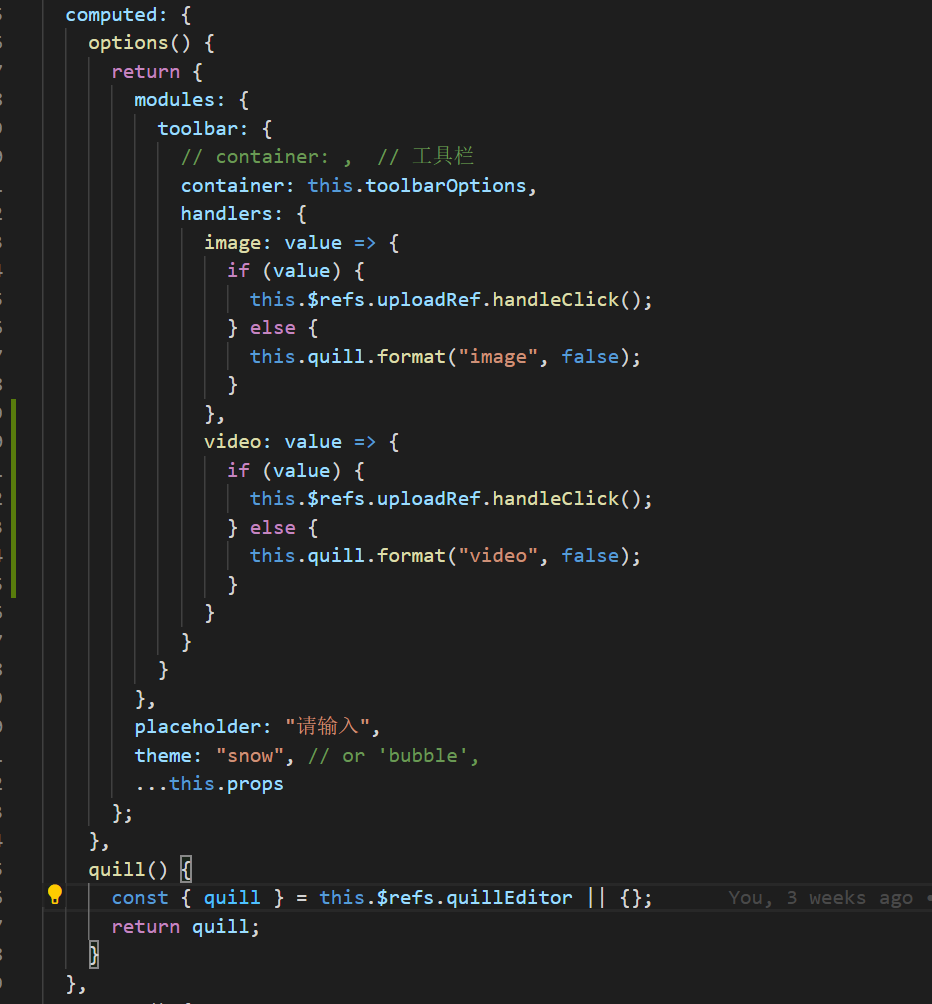Click the 'quill() {' computed method line
This screenshot has height=1004, width=932.
(x=140, y=870)
